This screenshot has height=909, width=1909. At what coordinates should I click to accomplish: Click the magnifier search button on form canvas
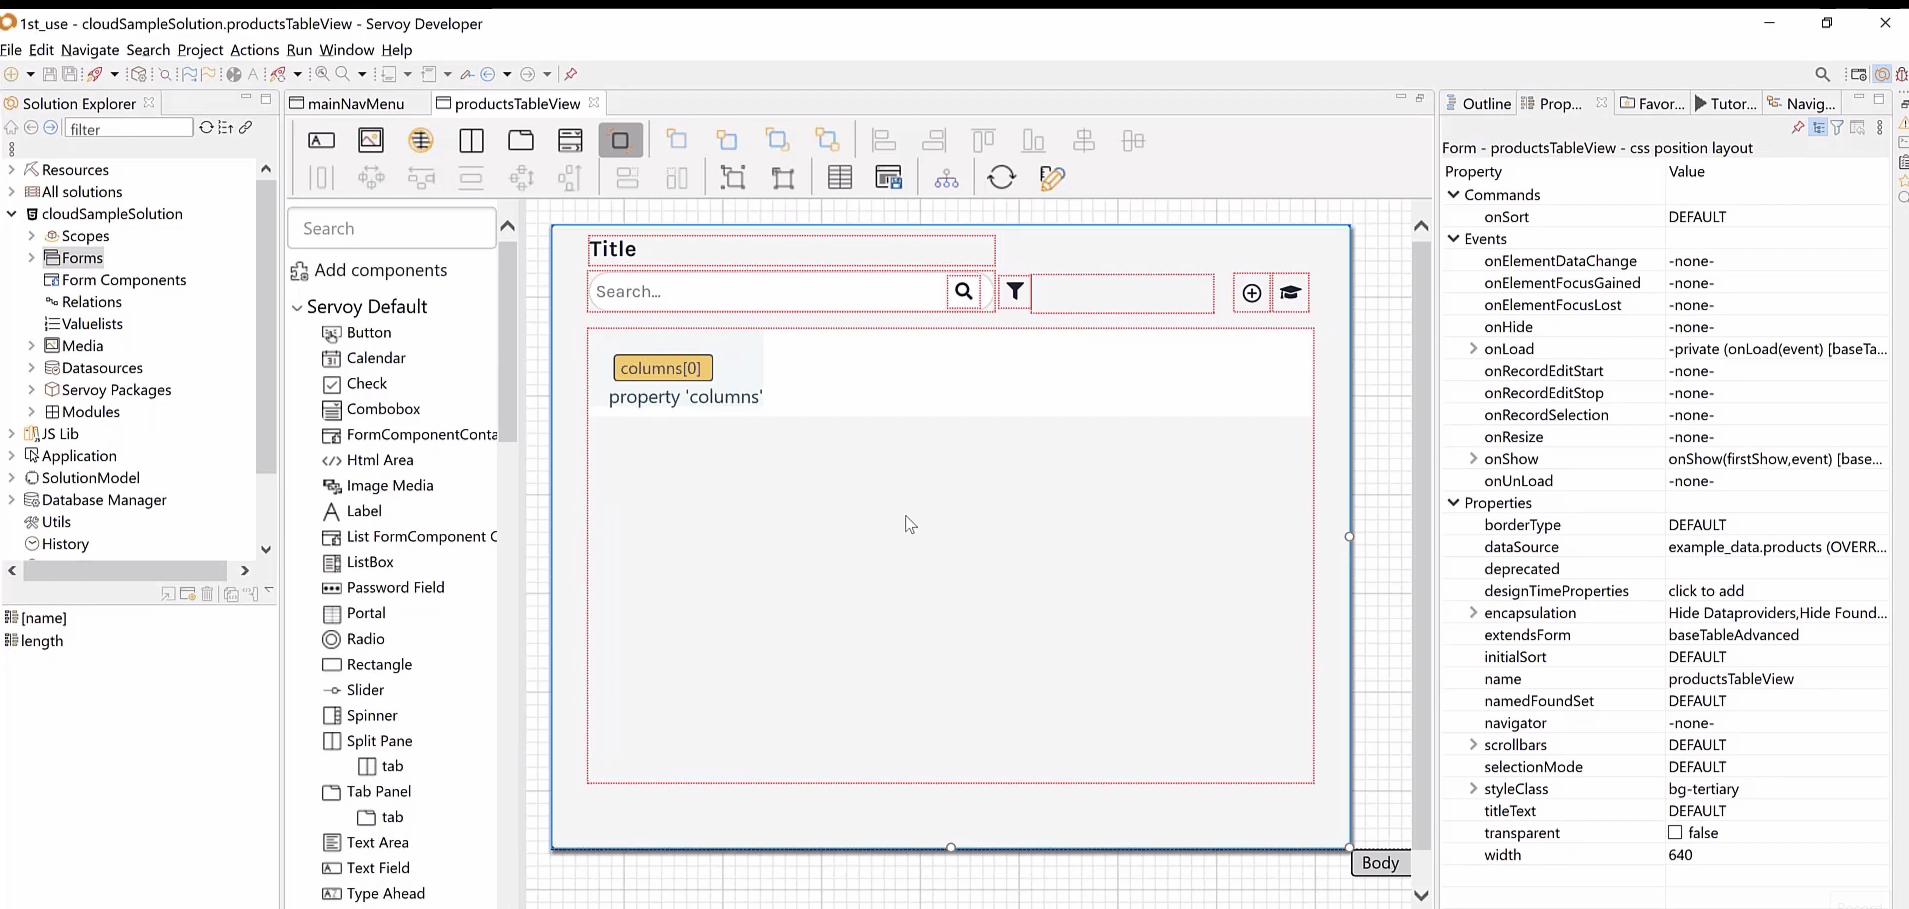964,292
